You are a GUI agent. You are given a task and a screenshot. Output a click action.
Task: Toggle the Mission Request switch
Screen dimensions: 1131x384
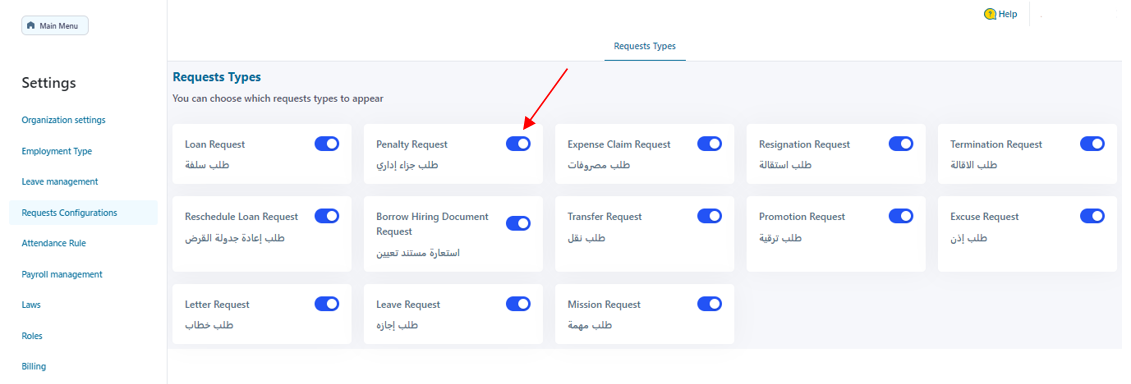tap(710, 304)
